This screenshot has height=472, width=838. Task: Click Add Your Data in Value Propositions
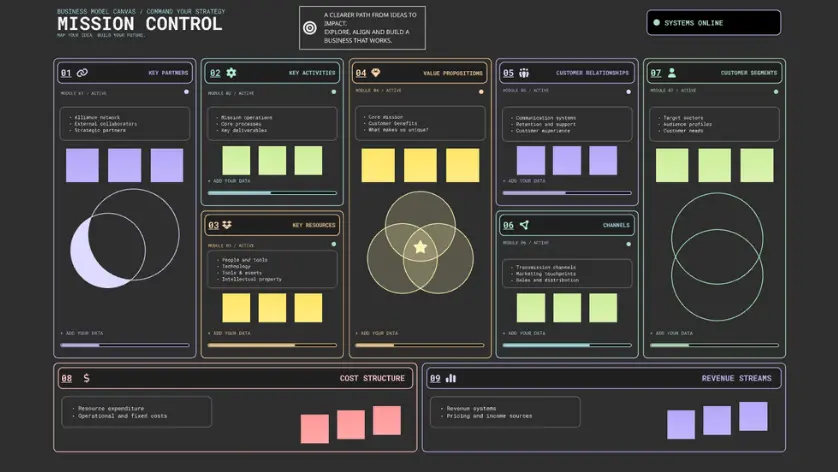coord(377,333)
